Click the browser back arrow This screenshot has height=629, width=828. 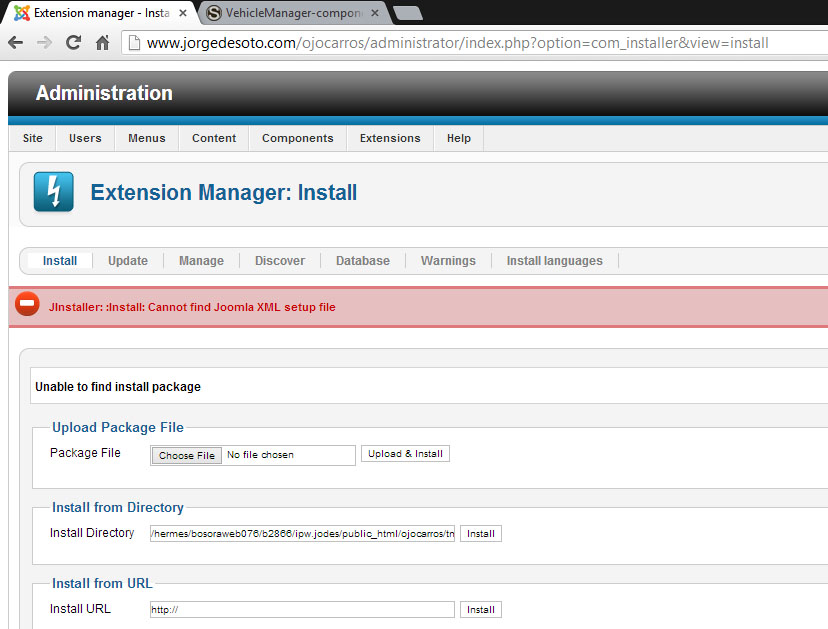coord(15,43)
